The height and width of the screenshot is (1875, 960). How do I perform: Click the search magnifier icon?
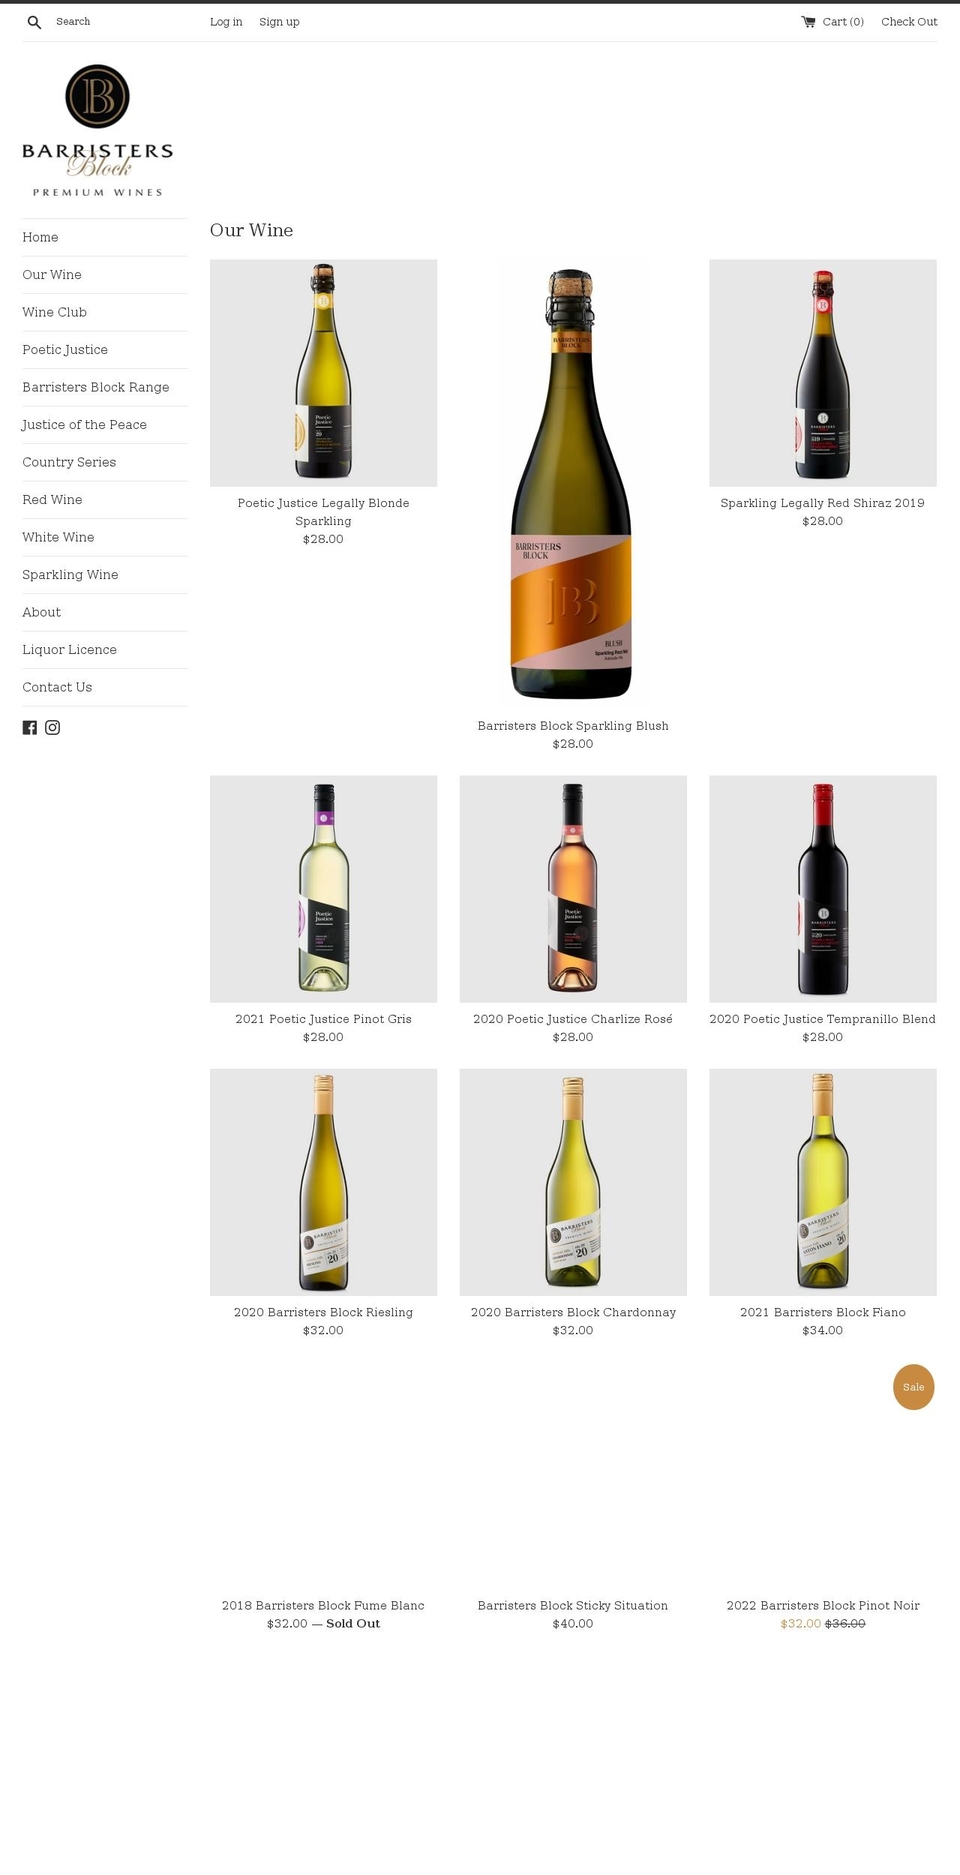click(34, 22)
